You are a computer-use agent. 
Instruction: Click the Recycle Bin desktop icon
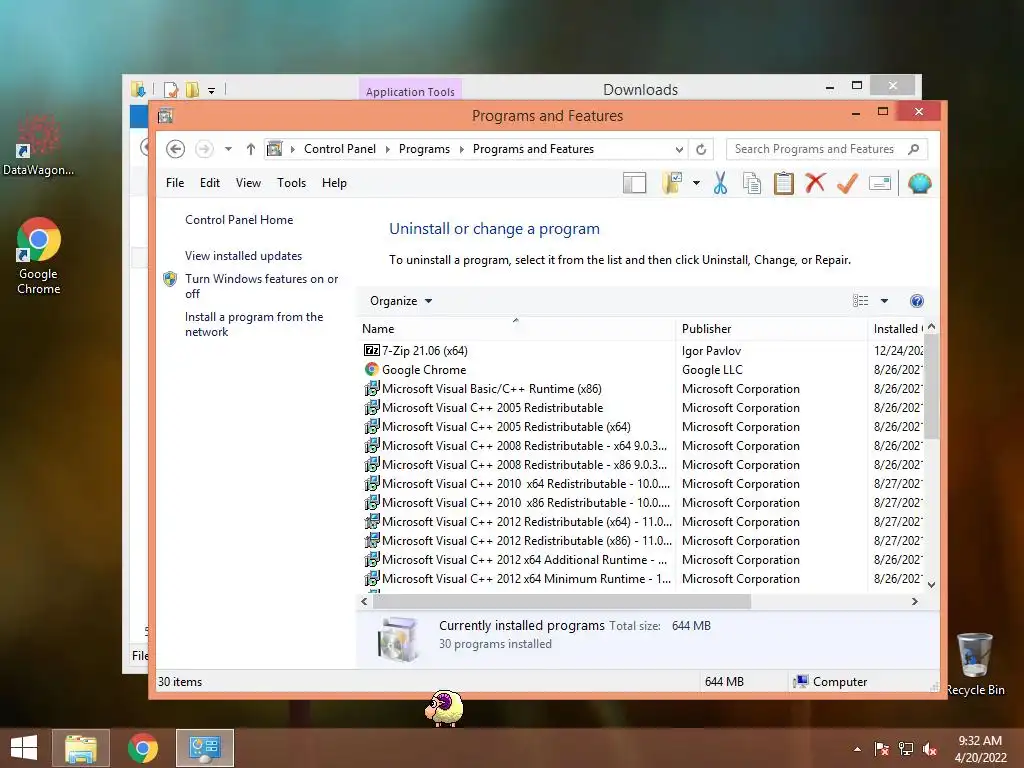pyautogui.click(x=975, y=664)
